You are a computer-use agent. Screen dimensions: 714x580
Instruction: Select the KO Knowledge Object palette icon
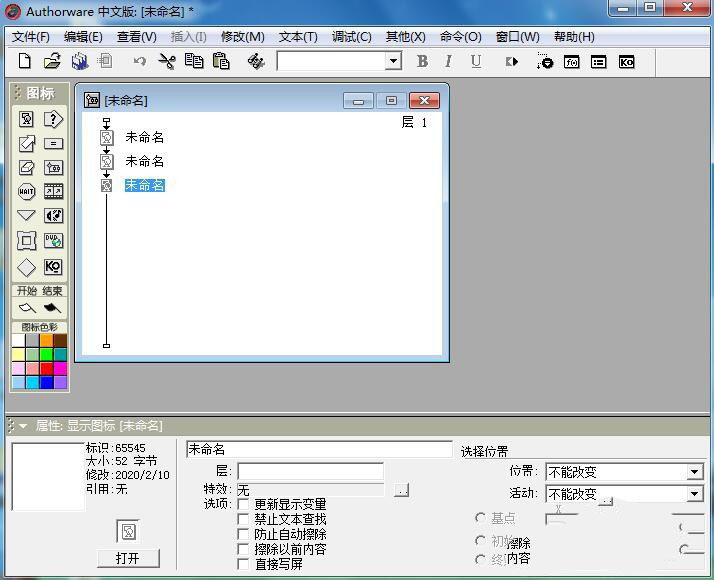click(53, 267)
